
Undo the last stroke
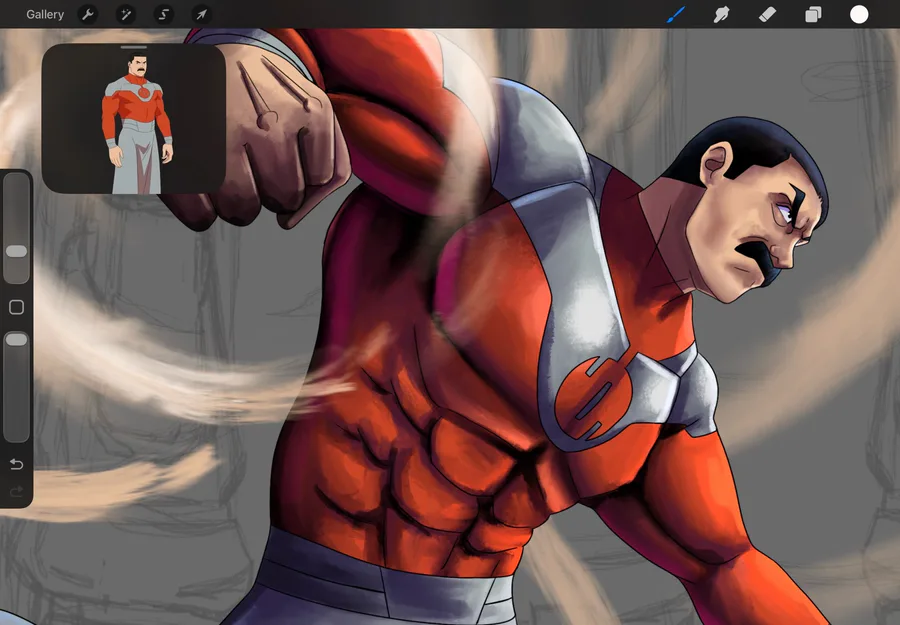pyautogui.click(x=17, y=464)
